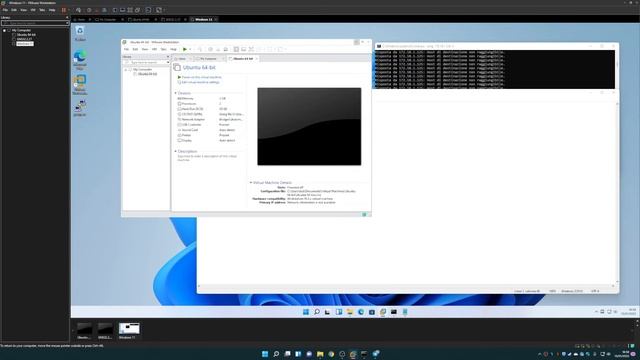Click the Processors device row
Screen dimensions: 640x360
coord(210,104)
